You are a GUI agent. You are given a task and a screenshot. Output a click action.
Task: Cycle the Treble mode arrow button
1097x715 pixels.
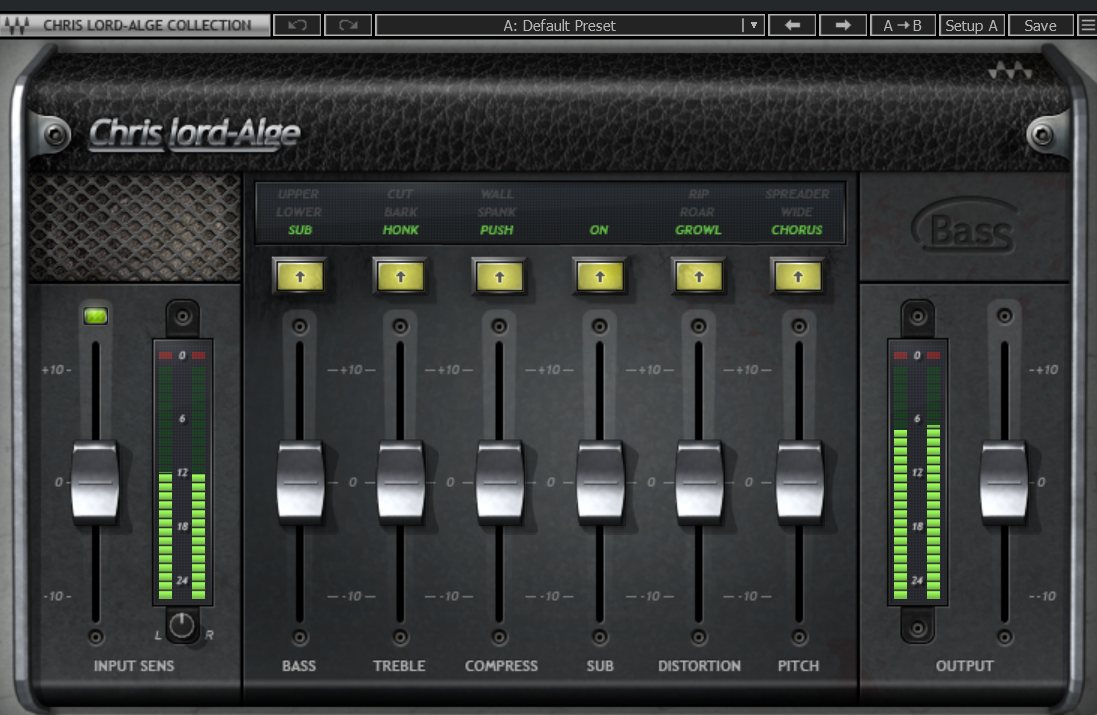click(x=400, y=276)
